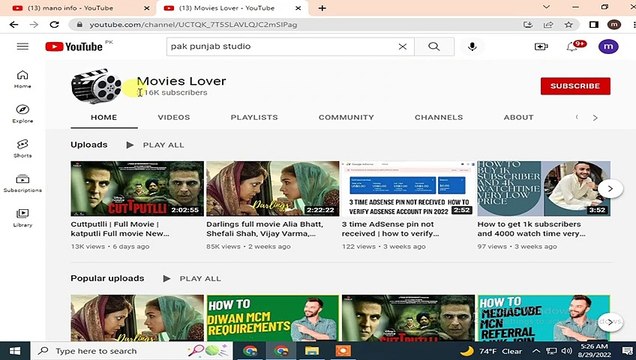
Task: Bookmark this page with the star
Action: pos(569,25)
